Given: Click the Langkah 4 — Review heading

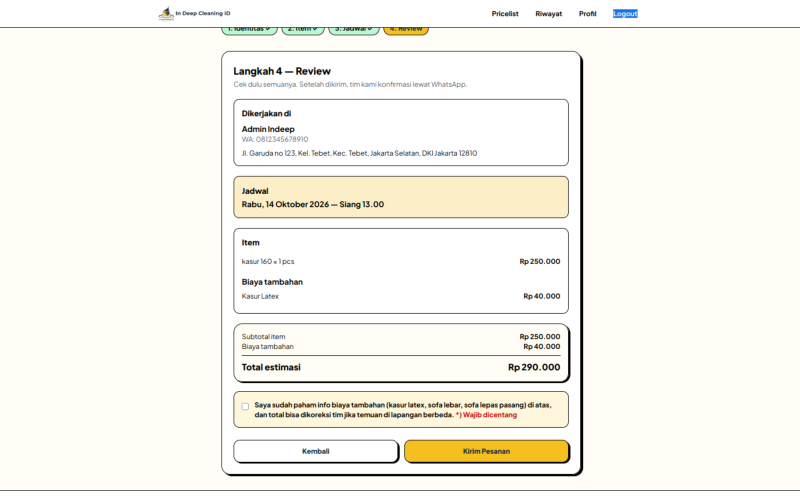Looking at the screenshot, I should [x=282, y=71].
